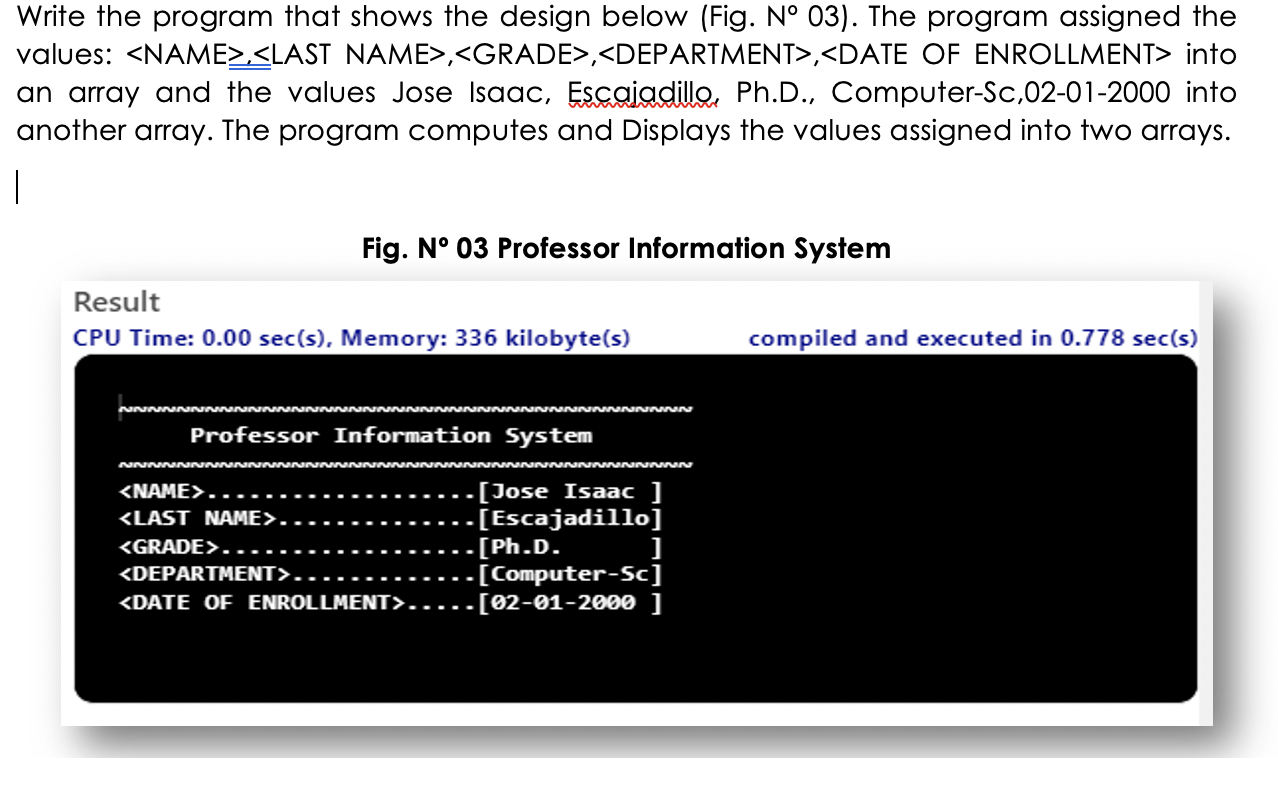Click the Ph.D. value in the console
1278x800 pixels.
tap(540, 546)
